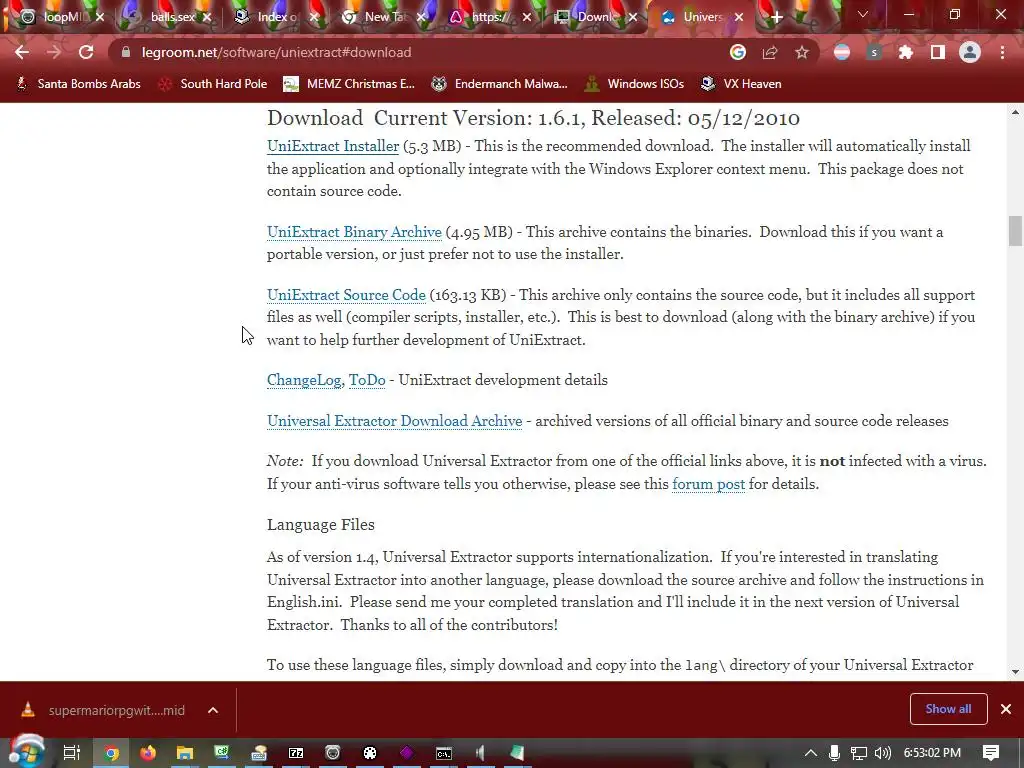Open the Santa Bombs Arabs bookmark
This screenshot has width=1024, height=768.
pos(78,84)
